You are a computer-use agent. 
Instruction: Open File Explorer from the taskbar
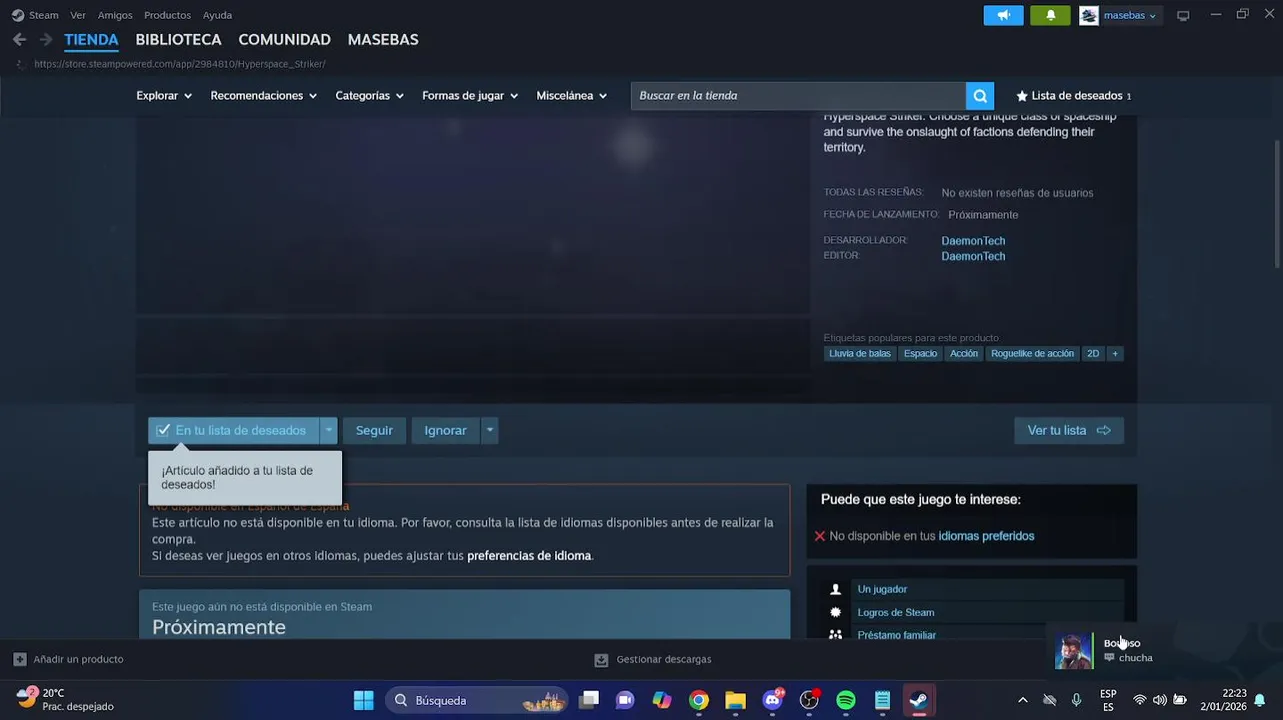pyautogui.click(x=736, y=700)
